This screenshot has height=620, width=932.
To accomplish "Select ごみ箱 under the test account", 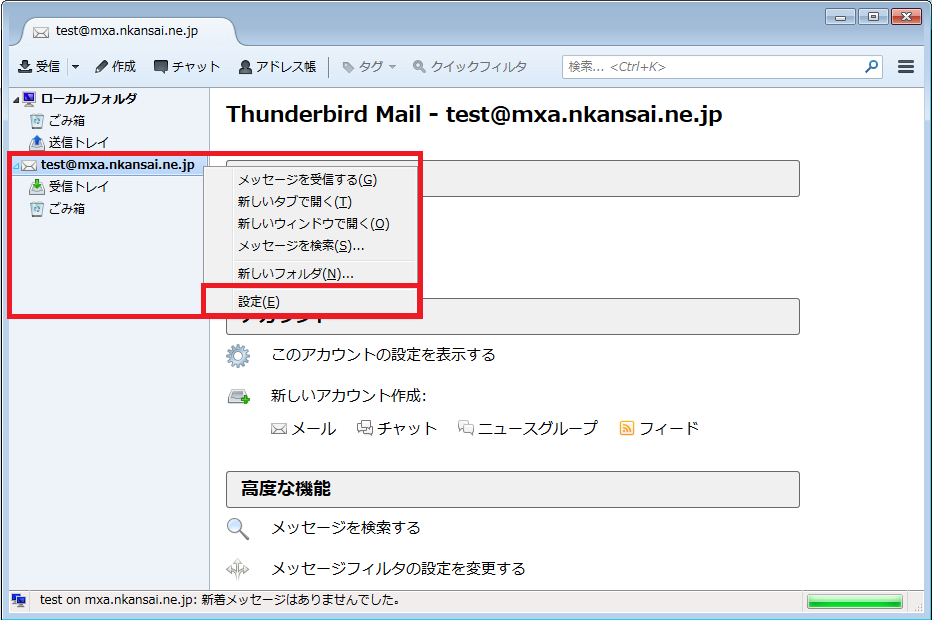I will 67,209.
